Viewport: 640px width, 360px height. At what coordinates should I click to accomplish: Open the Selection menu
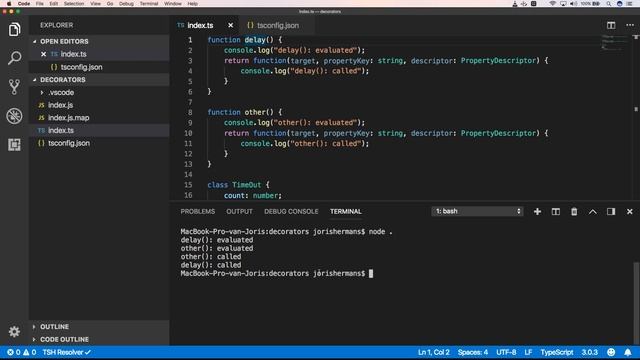(74, 4)
